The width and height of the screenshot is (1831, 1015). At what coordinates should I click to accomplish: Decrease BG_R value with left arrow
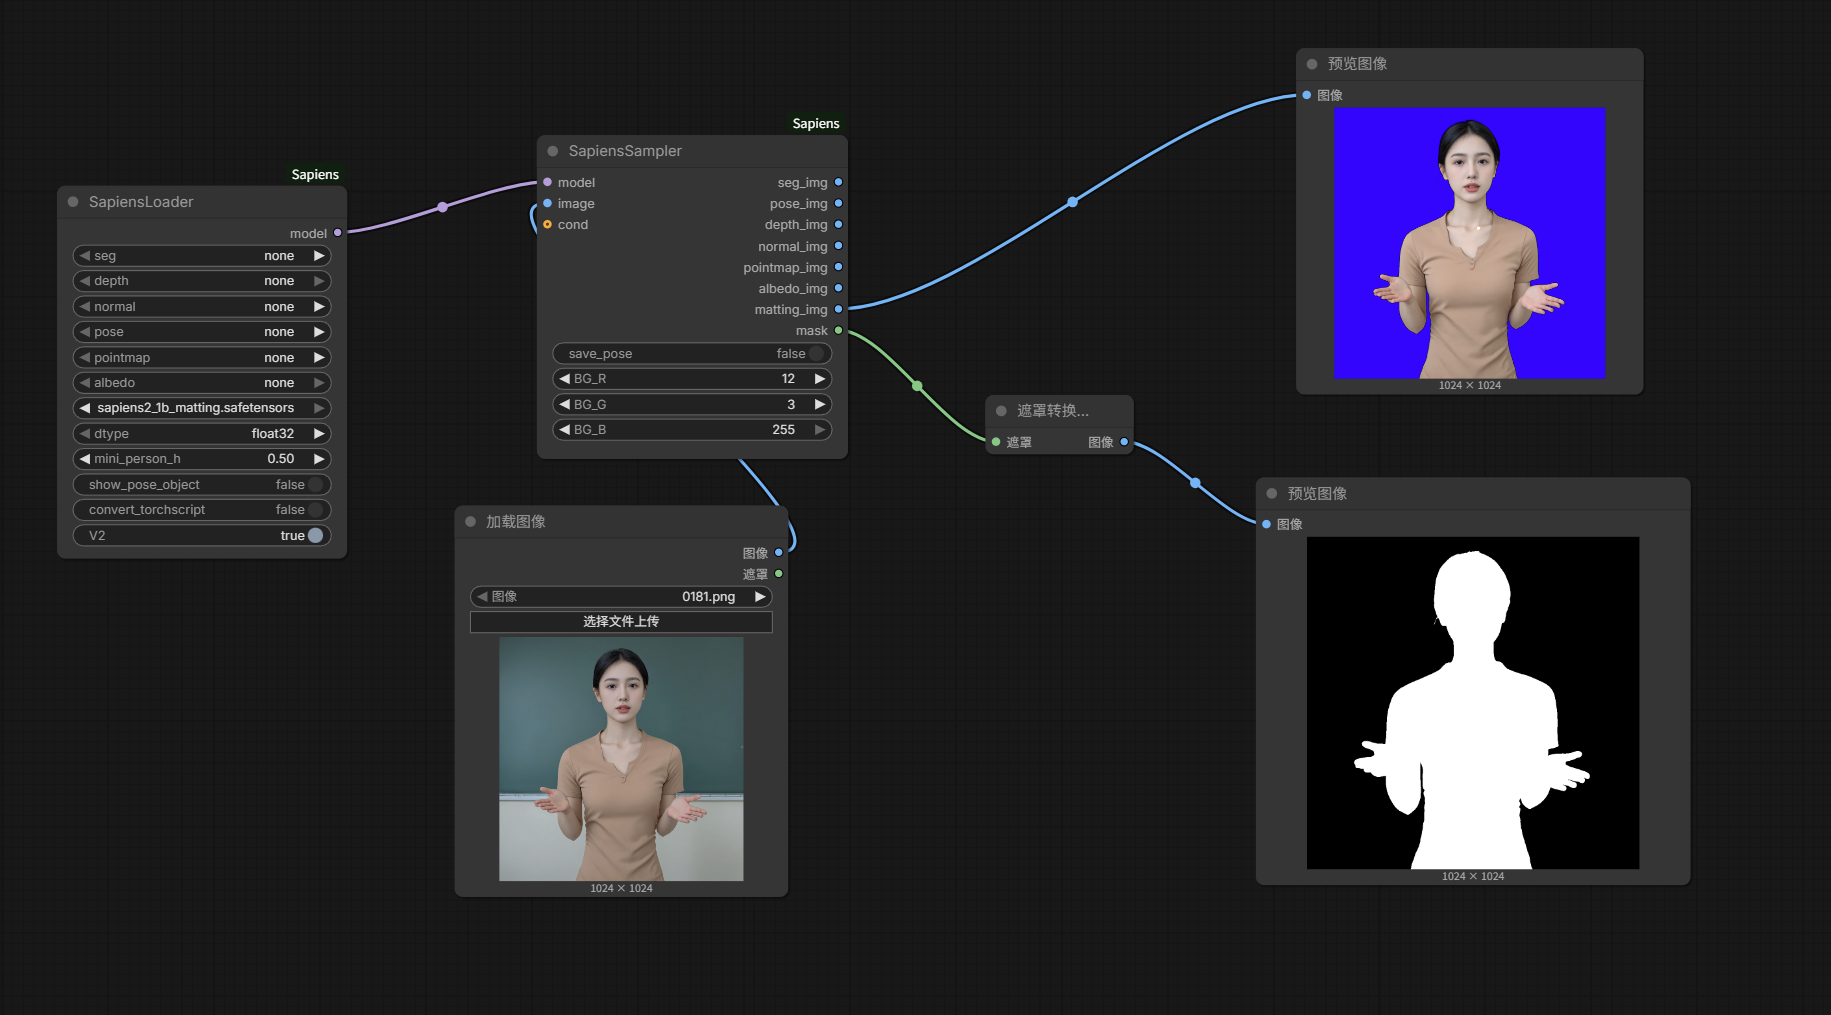[x=565, y=379]
